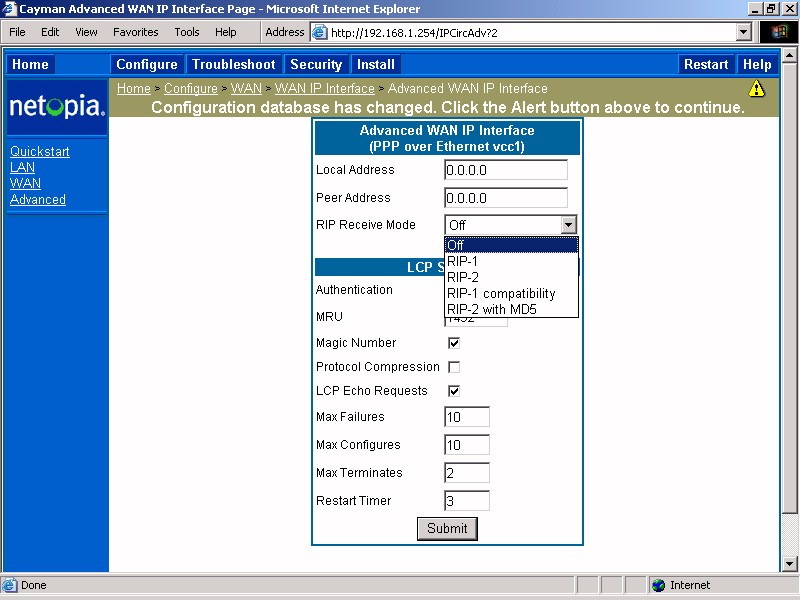Open the LAN sidebar link
Screen dimensions: 800x600
point(22,167)
